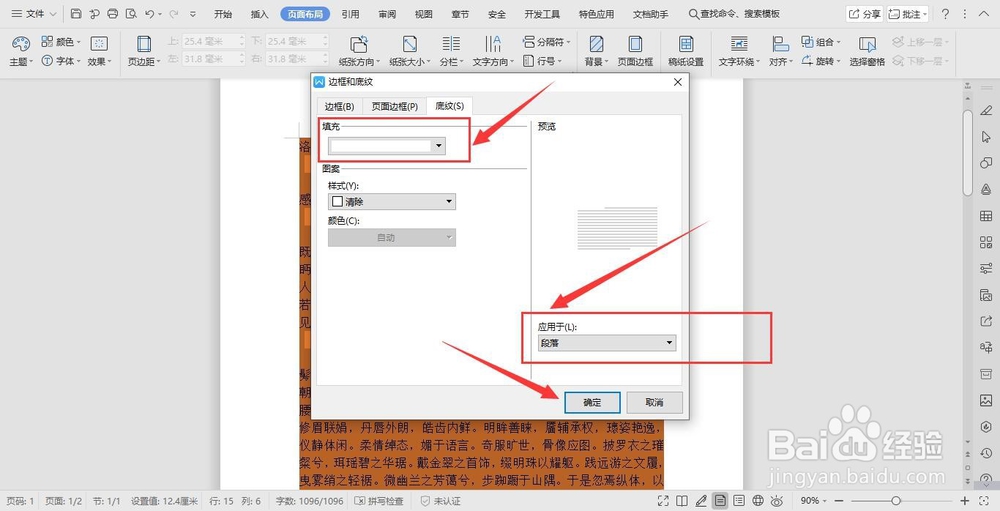Image resolution: width=1000 pixels, height=511 pixels.
Task: Open the 文件 file menu
Action: [33, 13]
